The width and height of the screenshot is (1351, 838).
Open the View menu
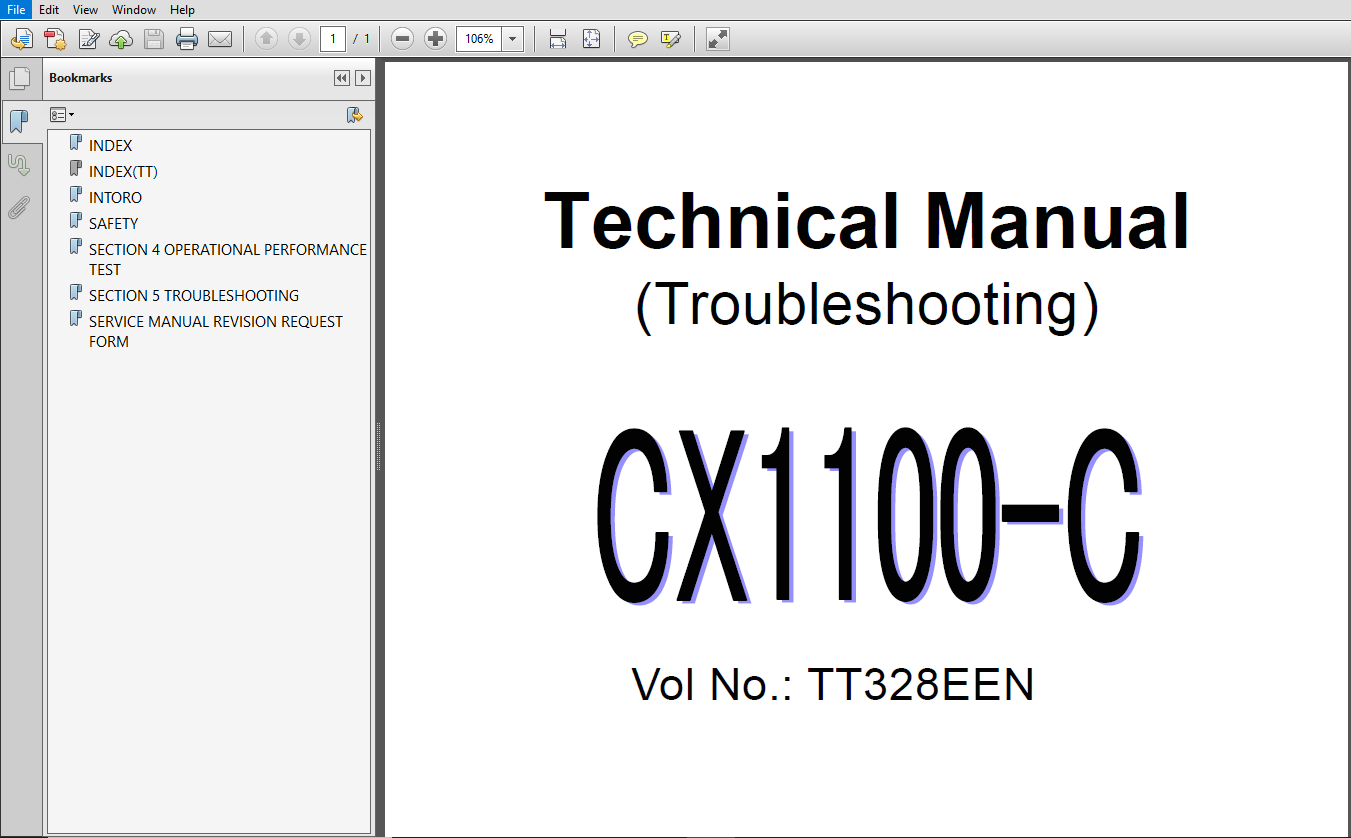(x=86, y=9)
